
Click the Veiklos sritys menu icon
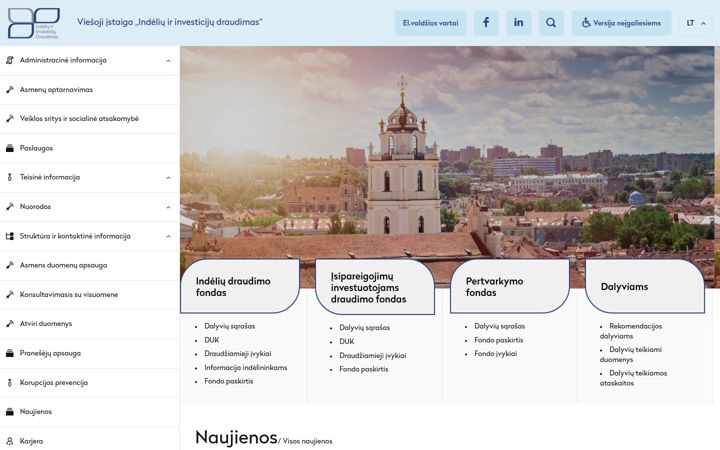coord(10,118)
